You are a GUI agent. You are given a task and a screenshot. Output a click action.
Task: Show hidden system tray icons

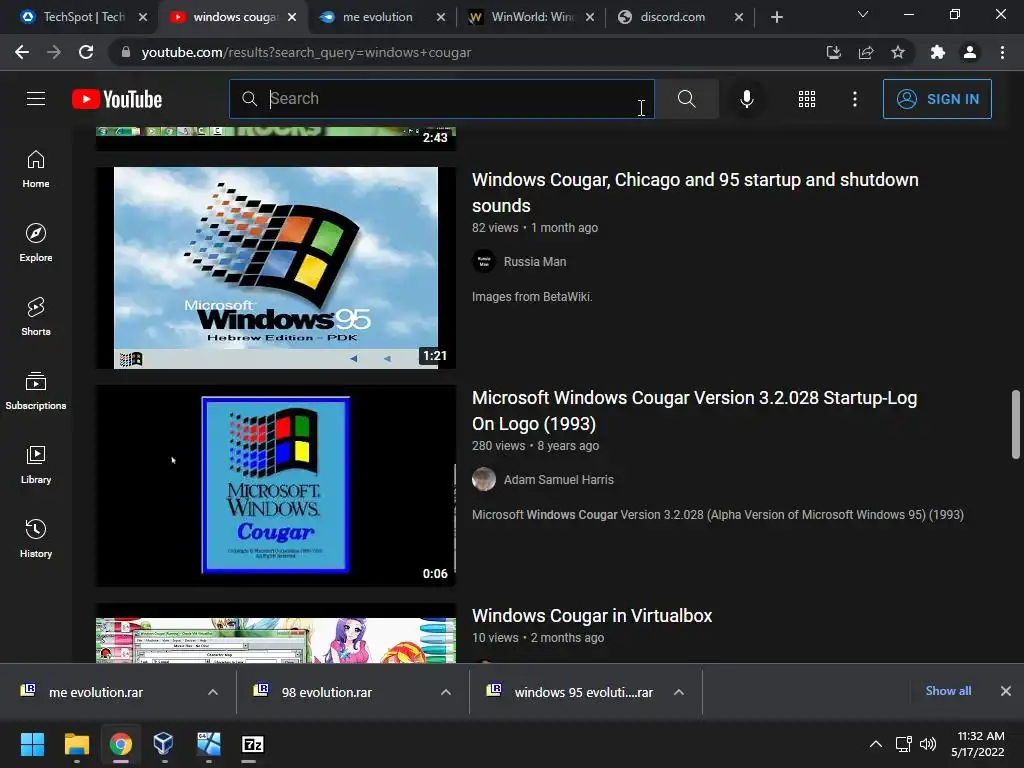pyautogui.click(x=876, y=744)
